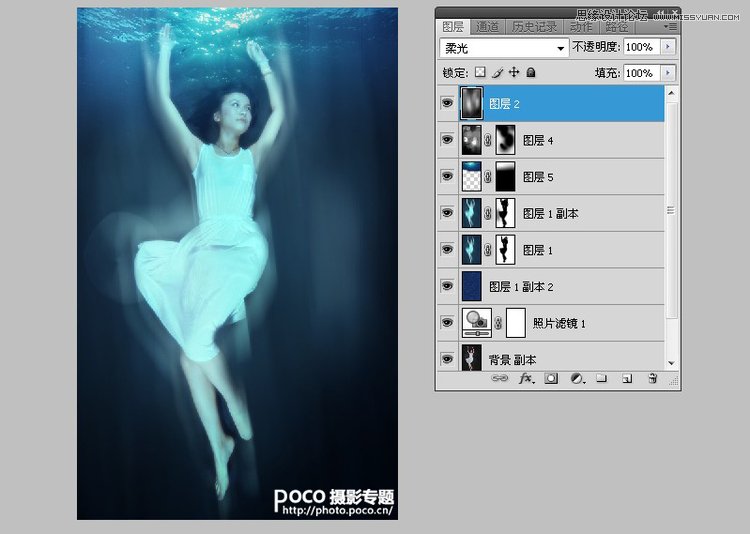Toggle visibility of 图层 1 副本 2

[447, 285]
